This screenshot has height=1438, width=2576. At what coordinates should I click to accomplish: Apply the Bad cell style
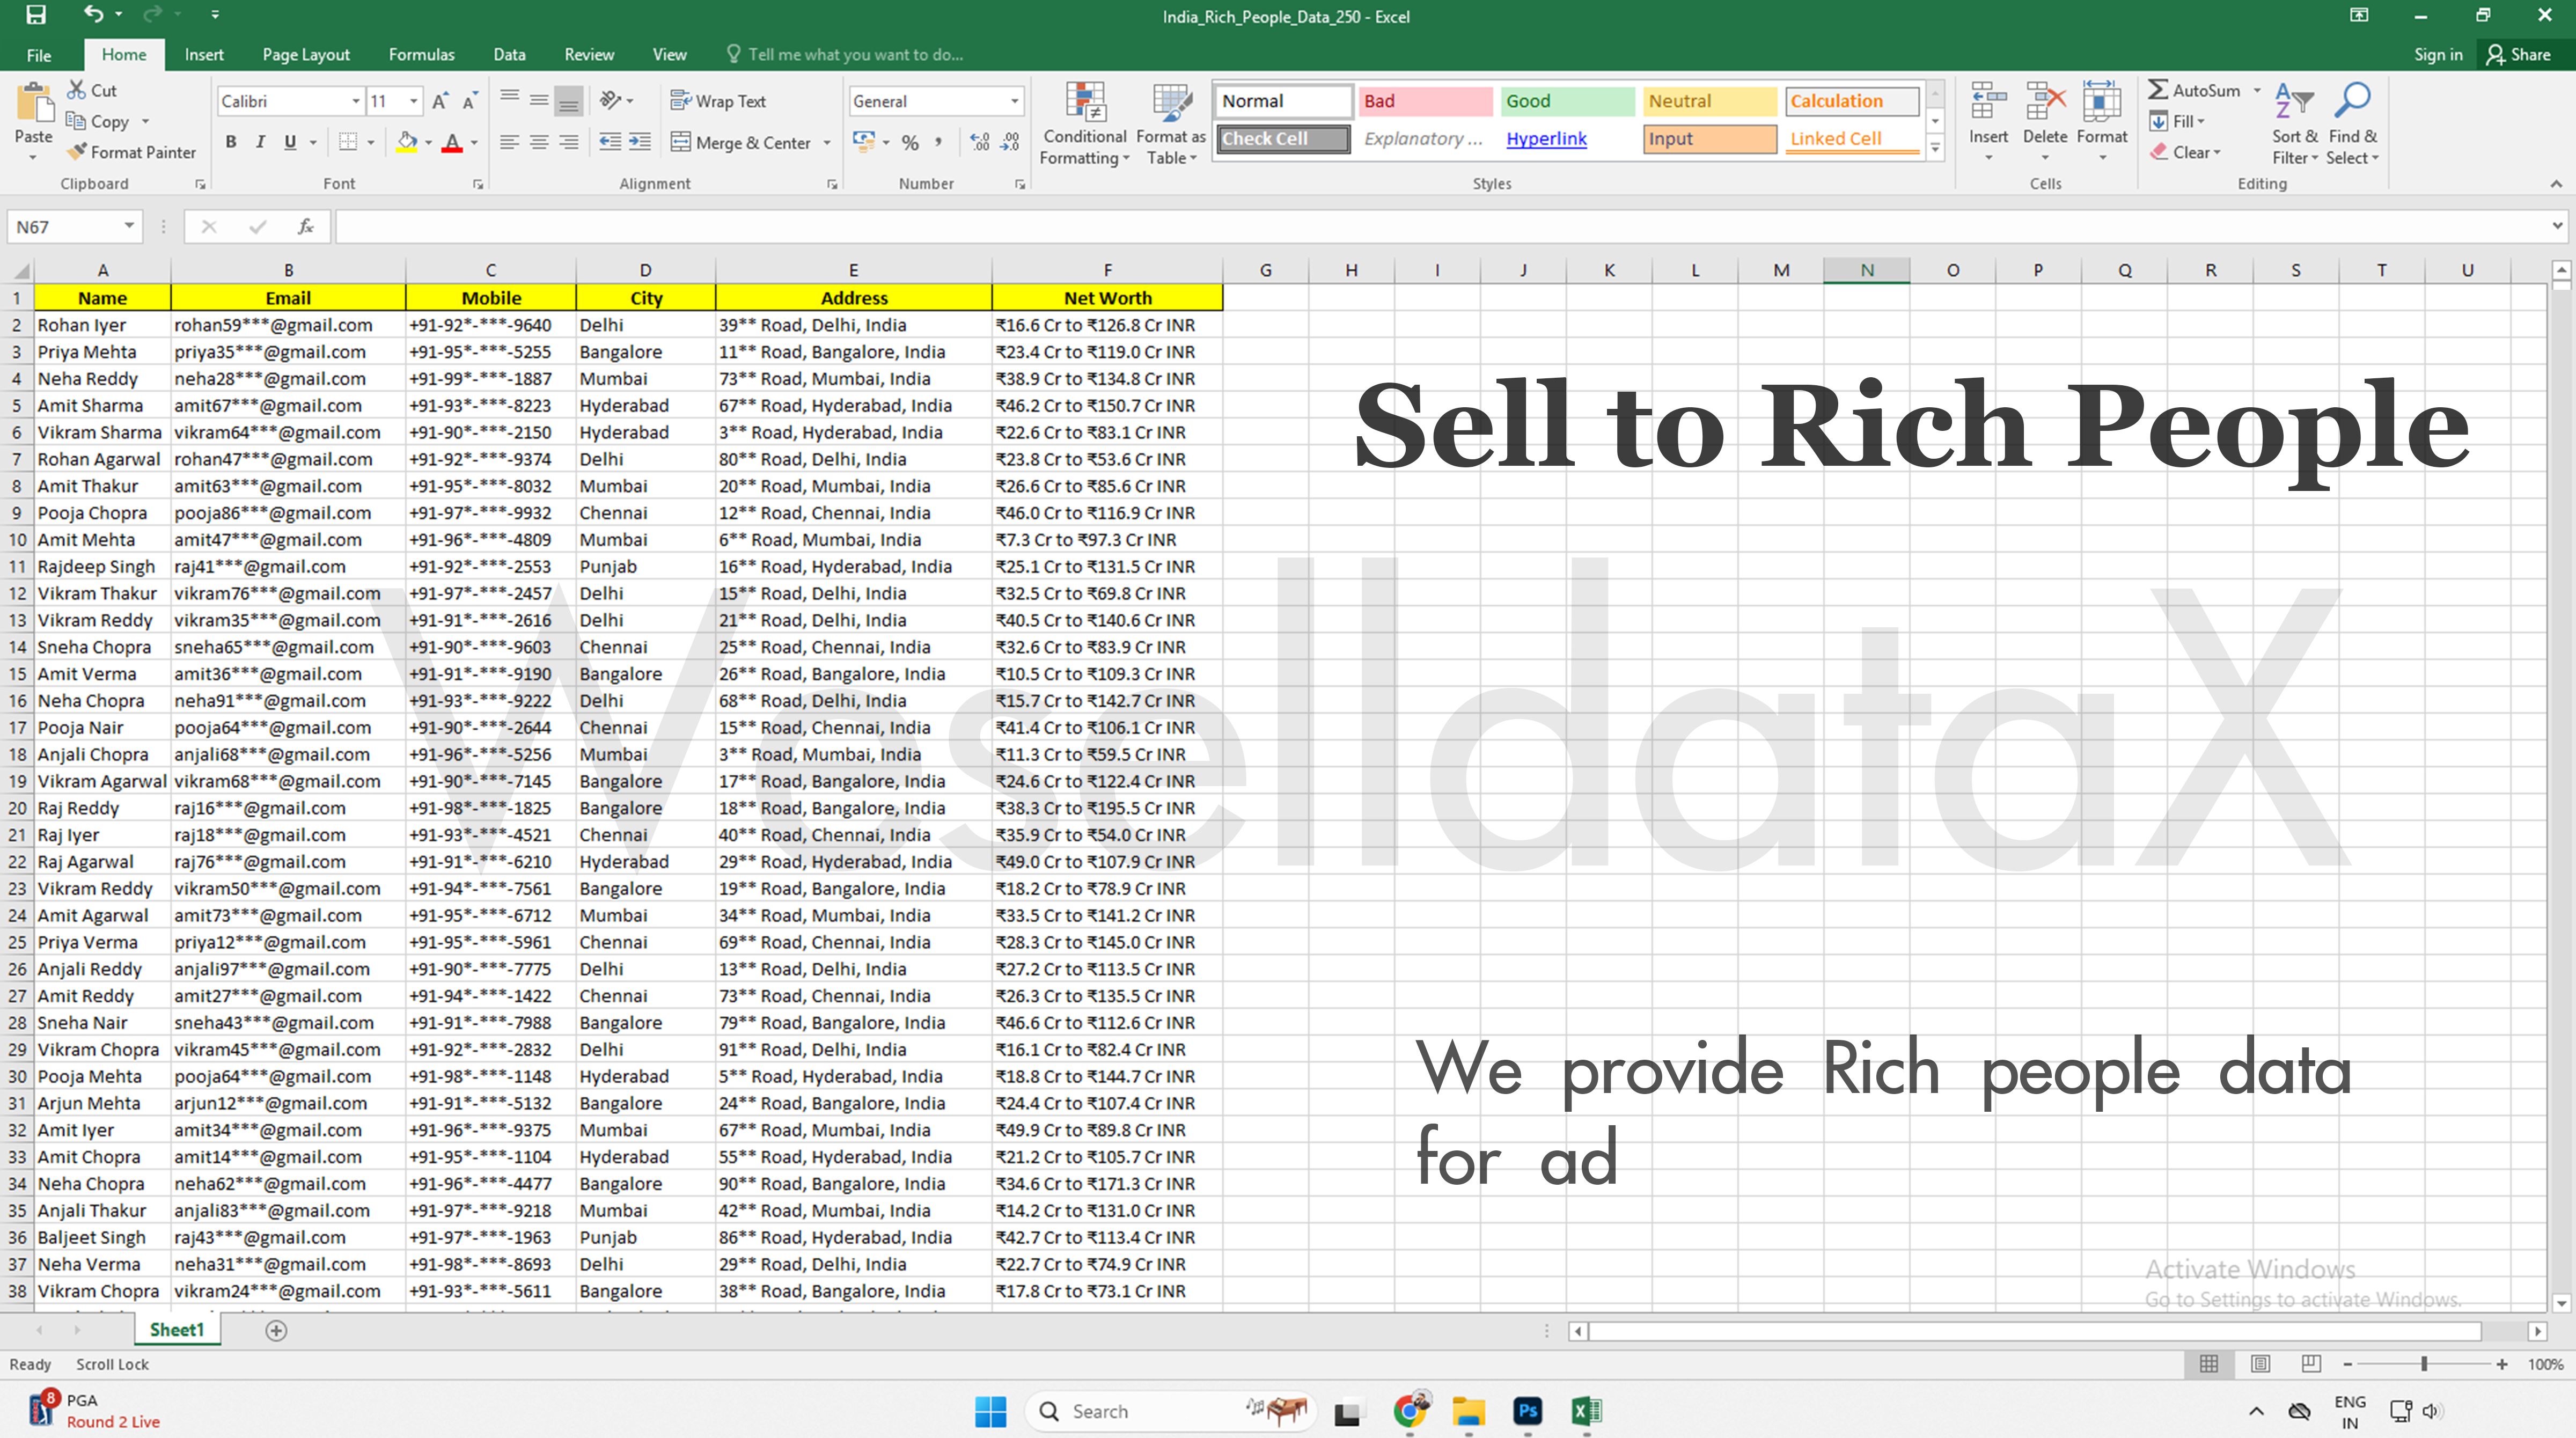click(1425, 101)
